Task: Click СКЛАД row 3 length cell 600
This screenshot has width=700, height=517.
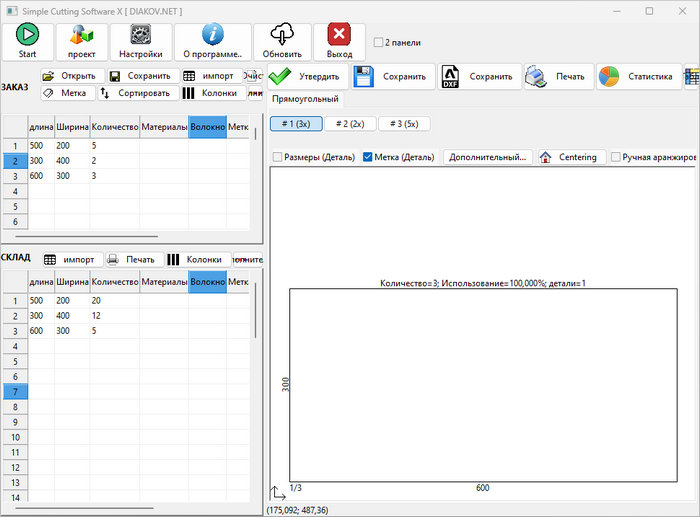Action: 41,331
